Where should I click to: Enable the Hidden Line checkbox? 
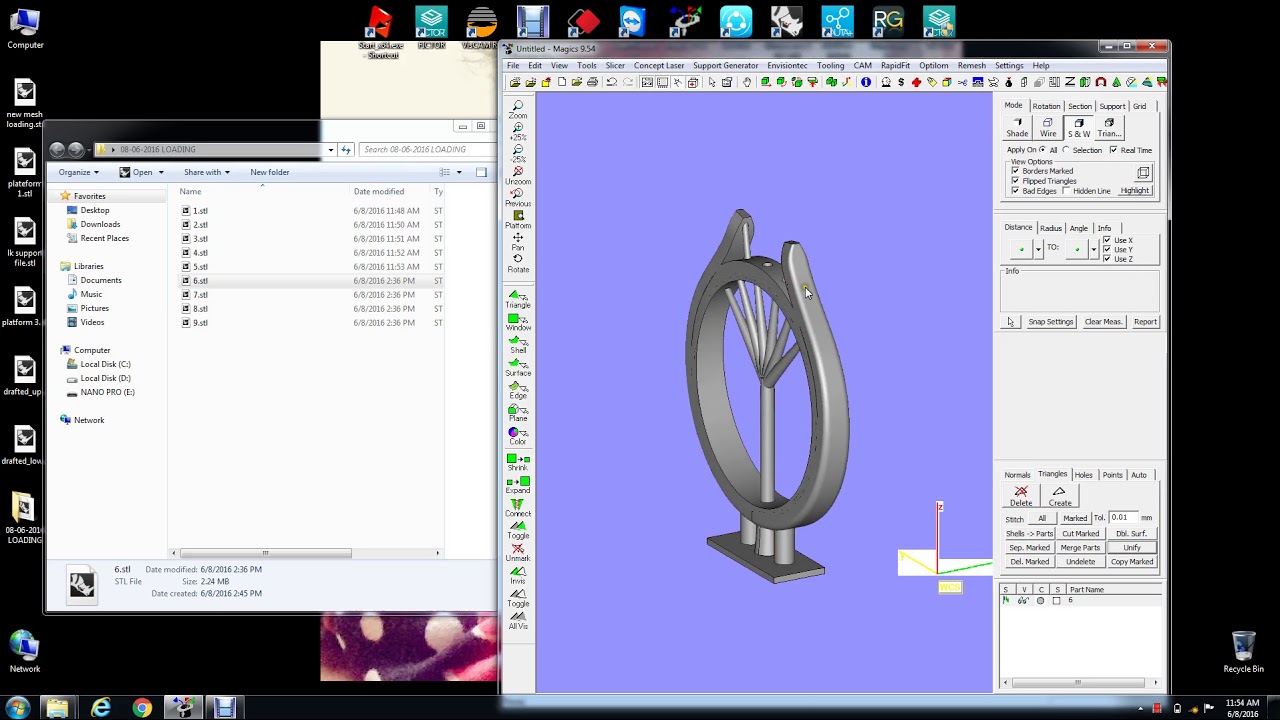click(1066, 191)
